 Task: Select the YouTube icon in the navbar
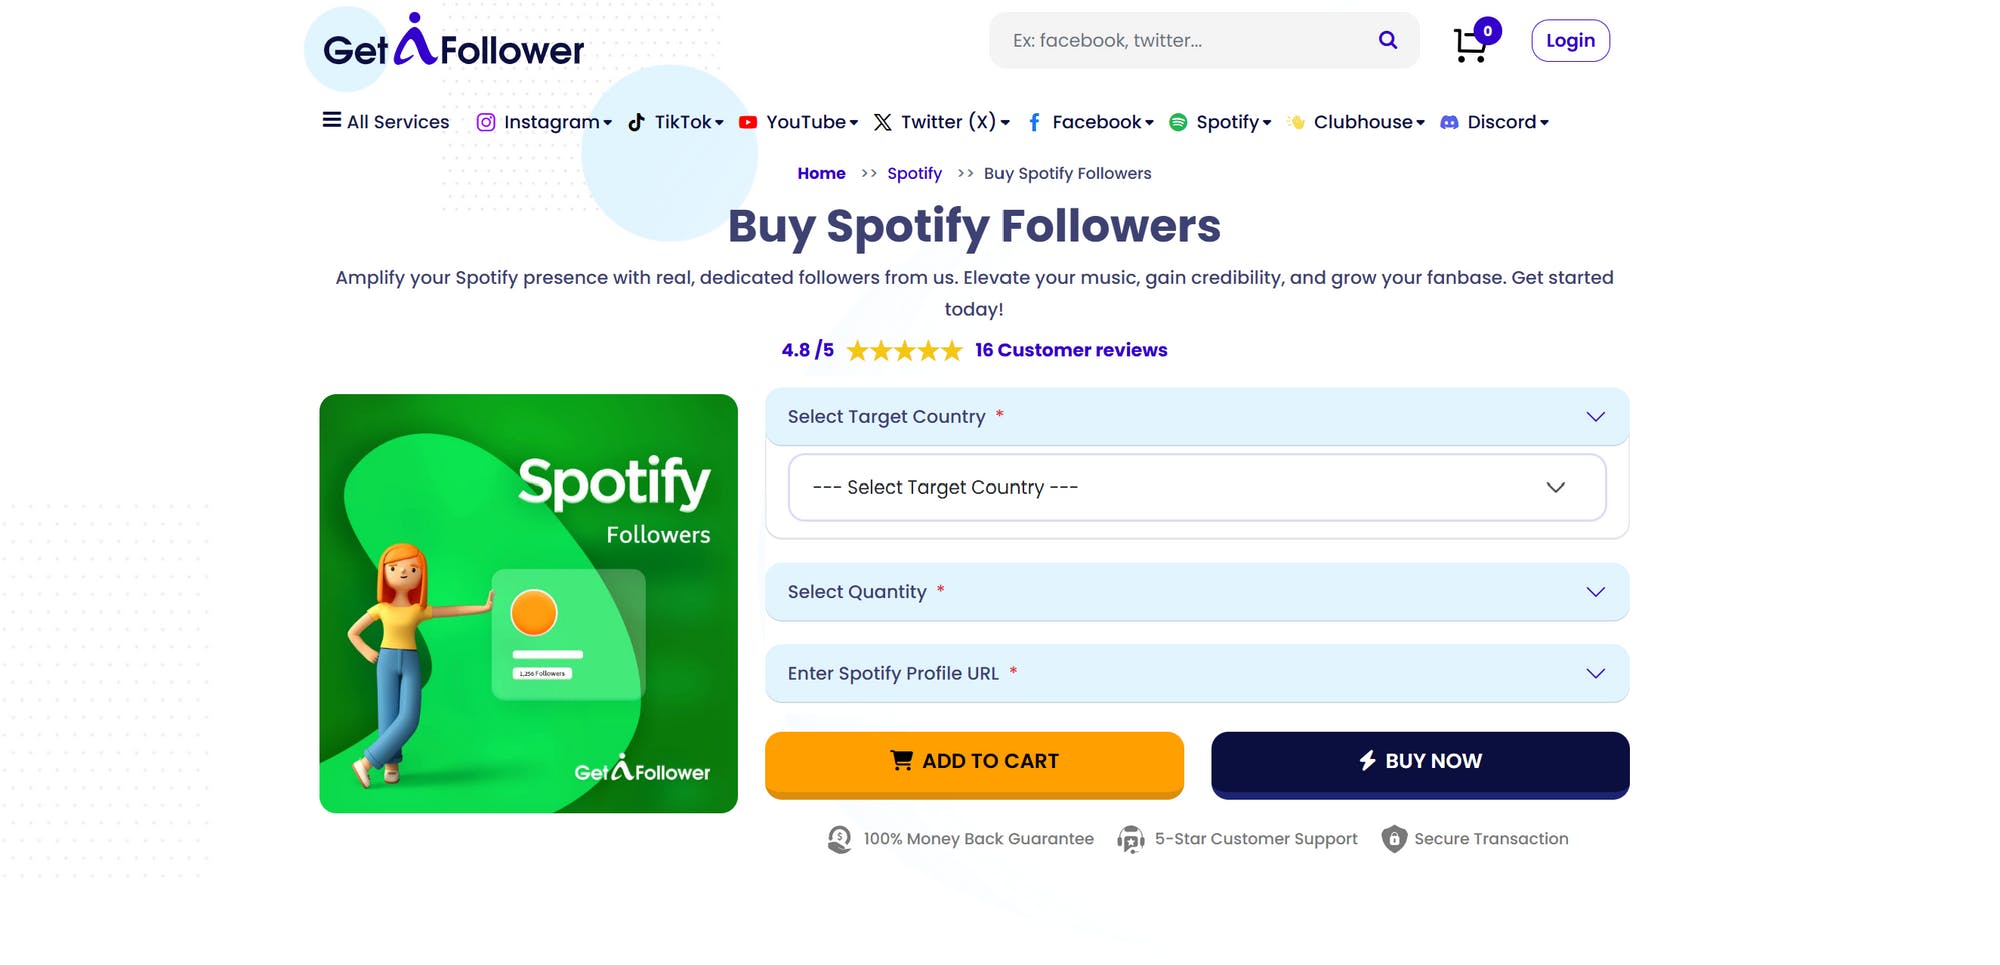[747, 121]
